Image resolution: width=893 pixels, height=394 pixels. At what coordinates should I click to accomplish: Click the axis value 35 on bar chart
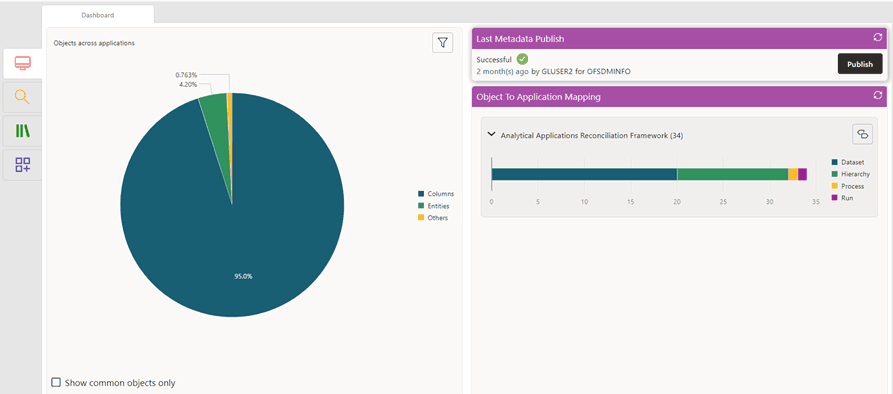pyautogui.click(x=816, y=202)
